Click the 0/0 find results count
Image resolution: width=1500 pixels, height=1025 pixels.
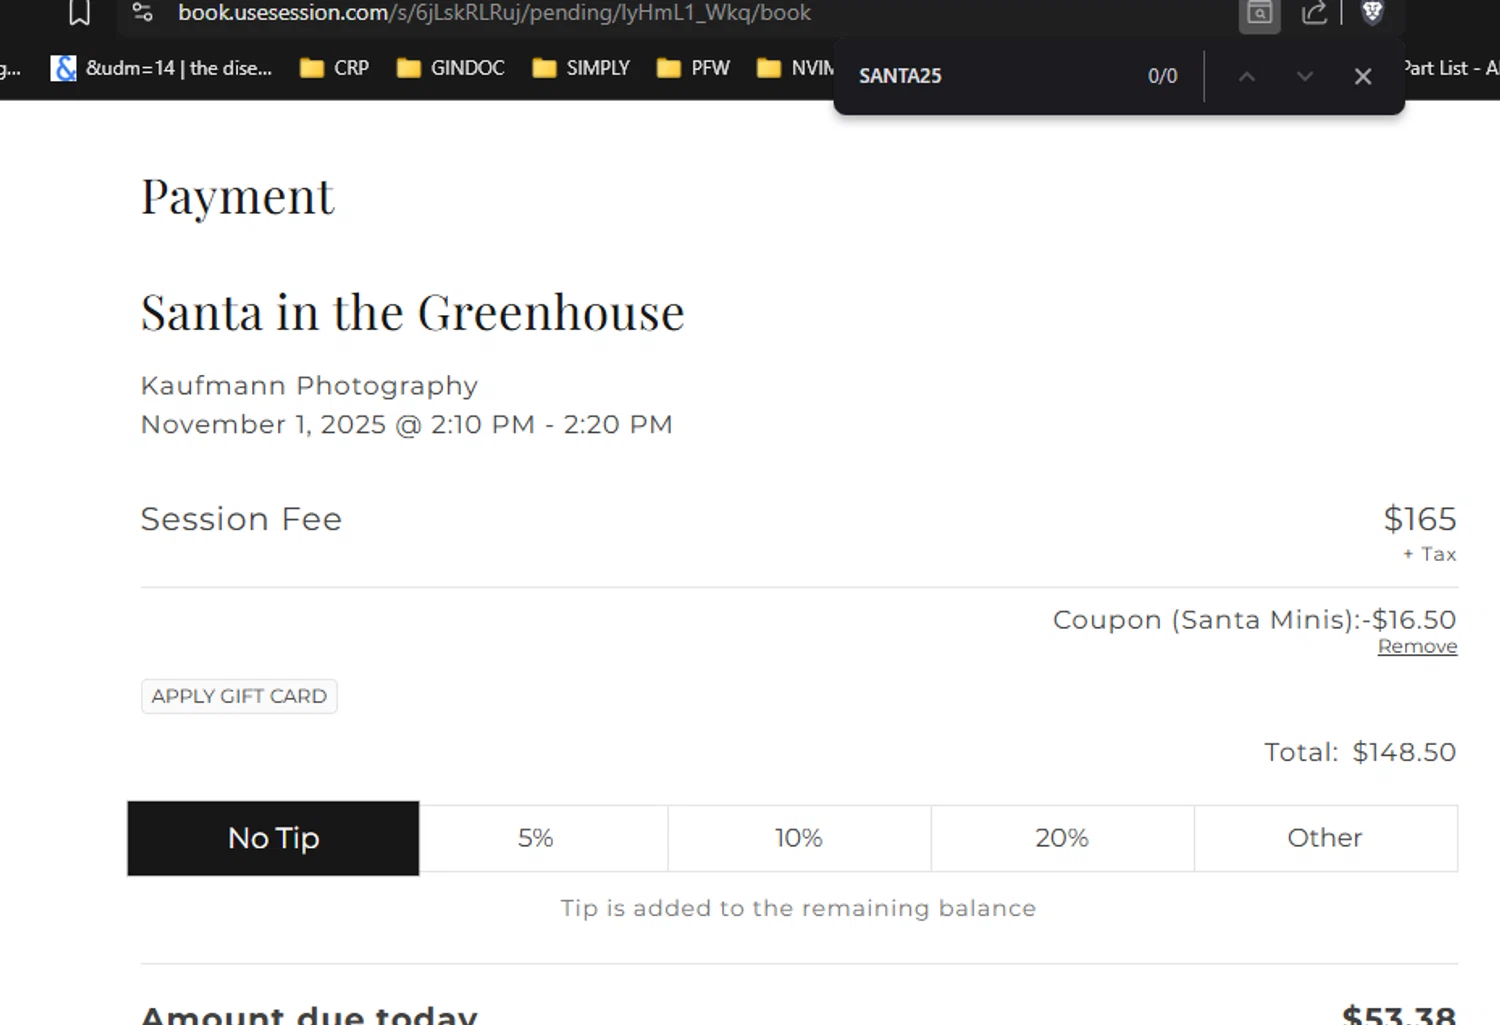tap(1162, 76)
